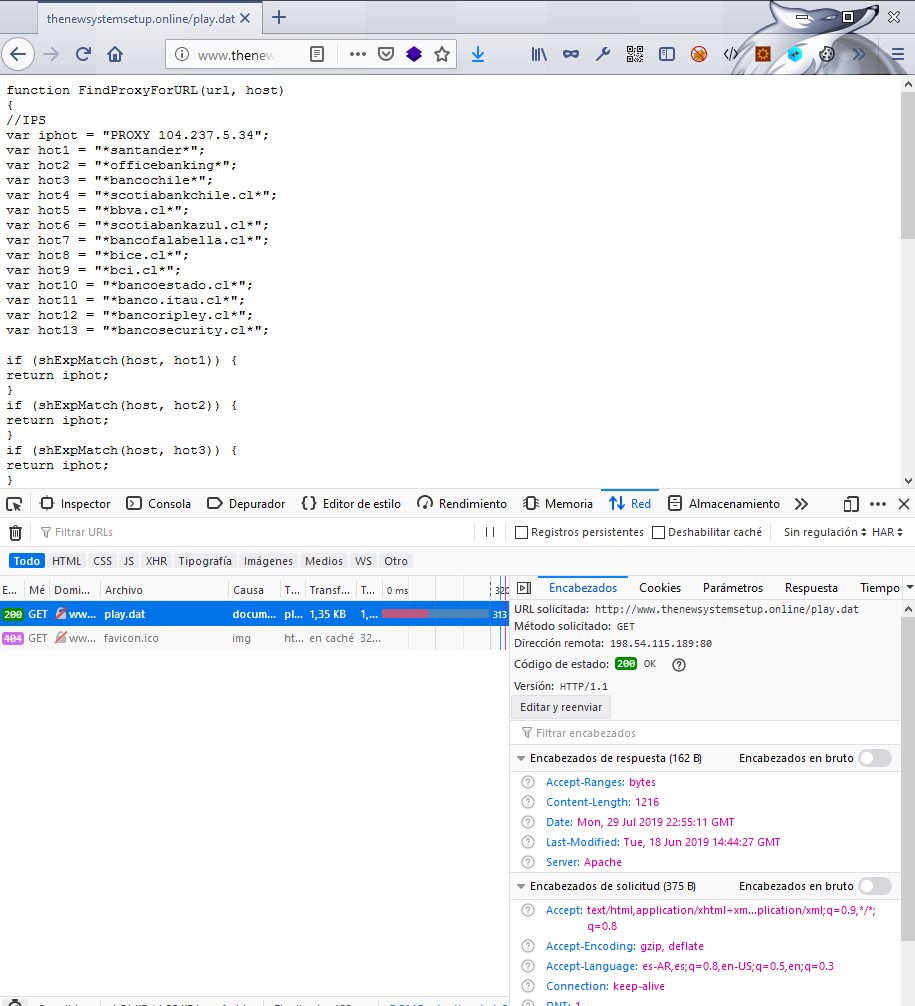915x1006 pixels.
Task: Click the browser address bar URL
Action: point(235,55)
